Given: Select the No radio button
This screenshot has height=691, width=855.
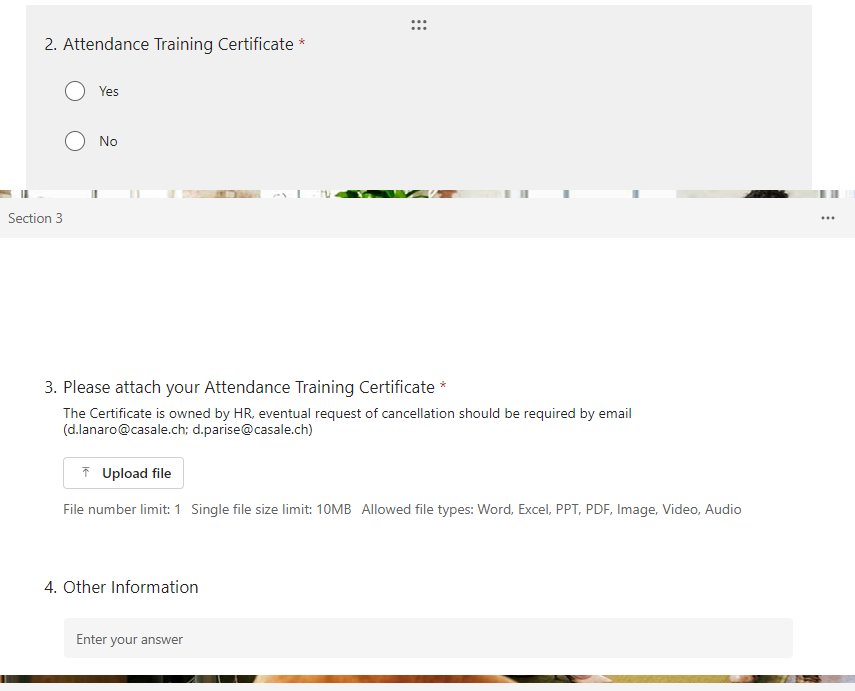Looking at the screenshot, I should pos(75,141).
